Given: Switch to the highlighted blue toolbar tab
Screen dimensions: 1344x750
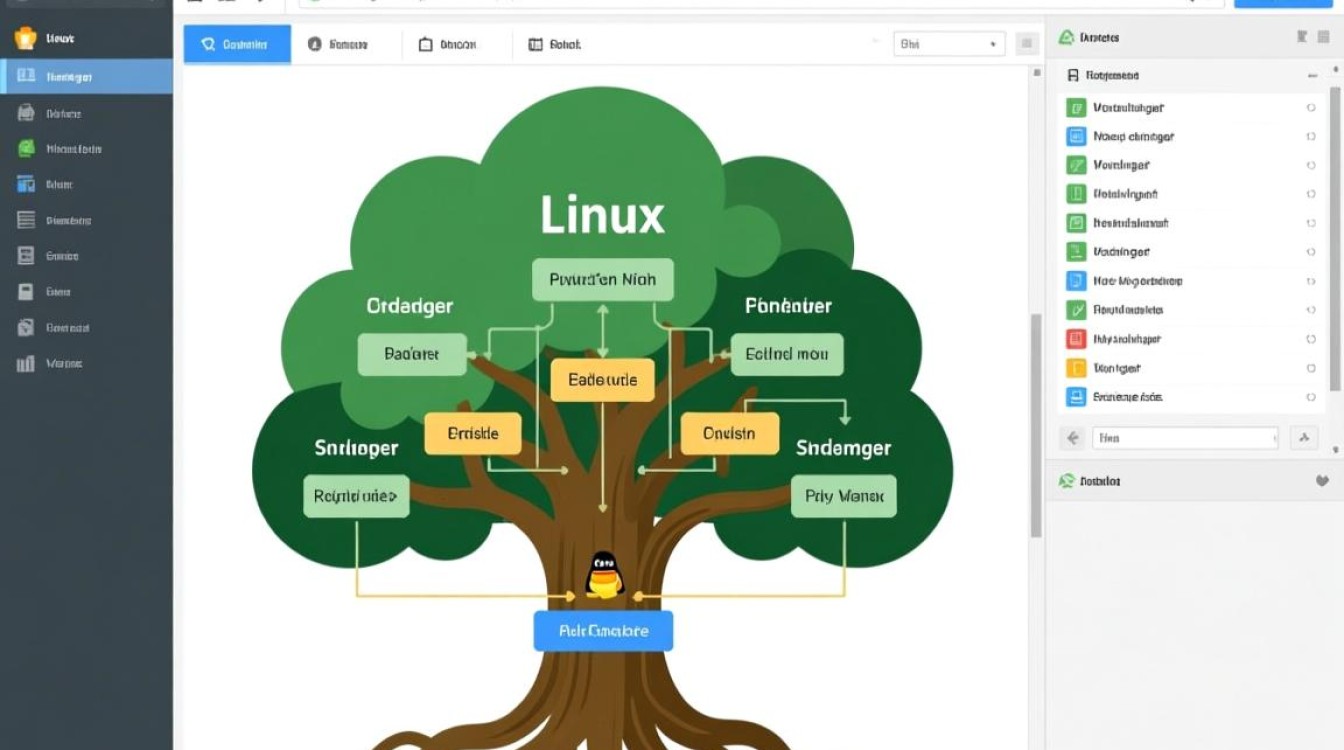Looking at the screenshot, I should [237, 44].
